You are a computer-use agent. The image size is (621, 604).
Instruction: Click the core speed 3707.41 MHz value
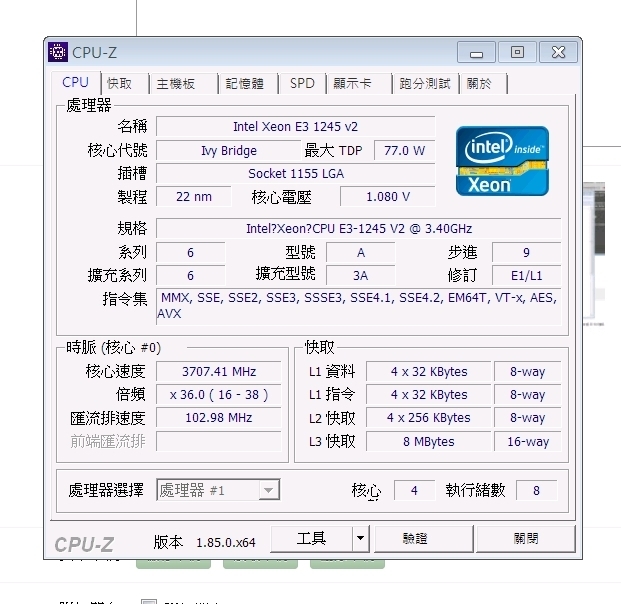coord(219,372)
